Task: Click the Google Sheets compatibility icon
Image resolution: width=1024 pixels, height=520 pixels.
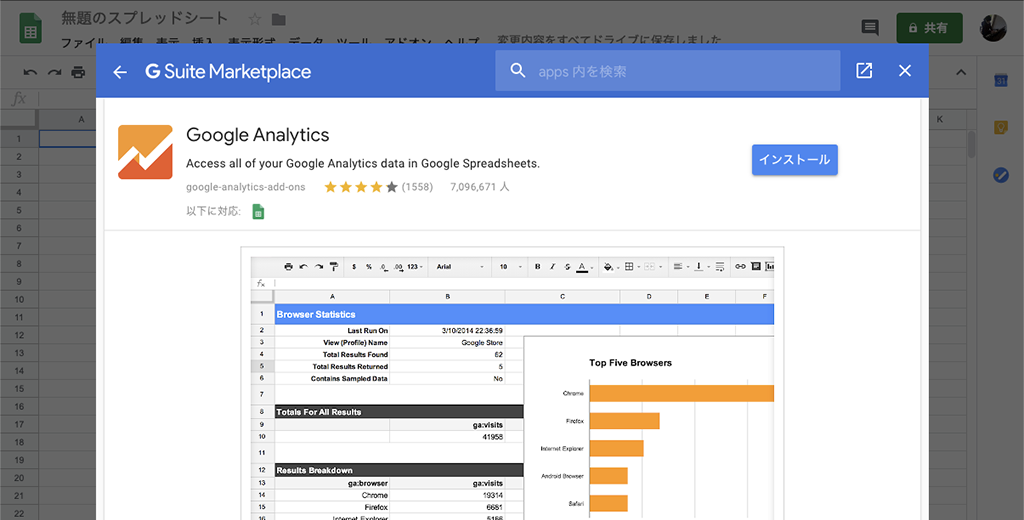Action: click(259, 212)
